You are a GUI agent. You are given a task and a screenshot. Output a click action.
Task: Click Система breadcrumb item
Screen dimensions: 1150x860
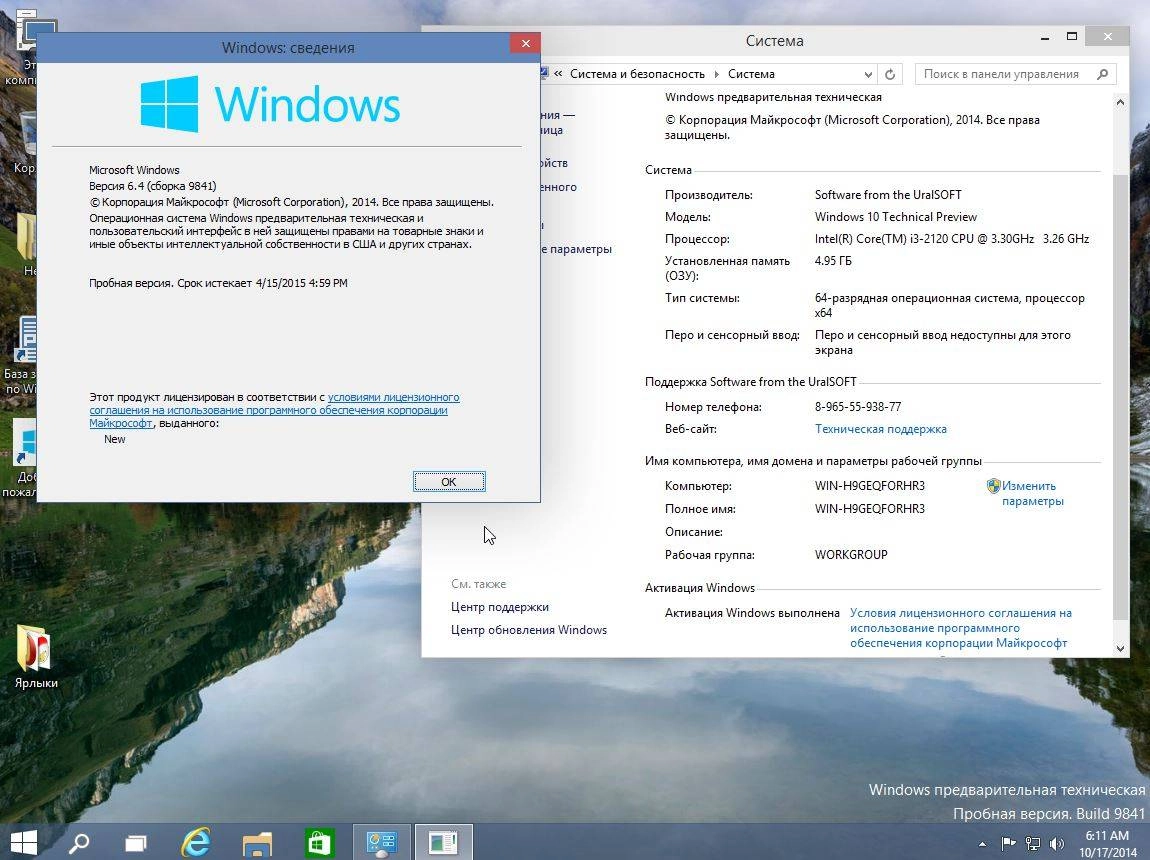click(751, 74)
